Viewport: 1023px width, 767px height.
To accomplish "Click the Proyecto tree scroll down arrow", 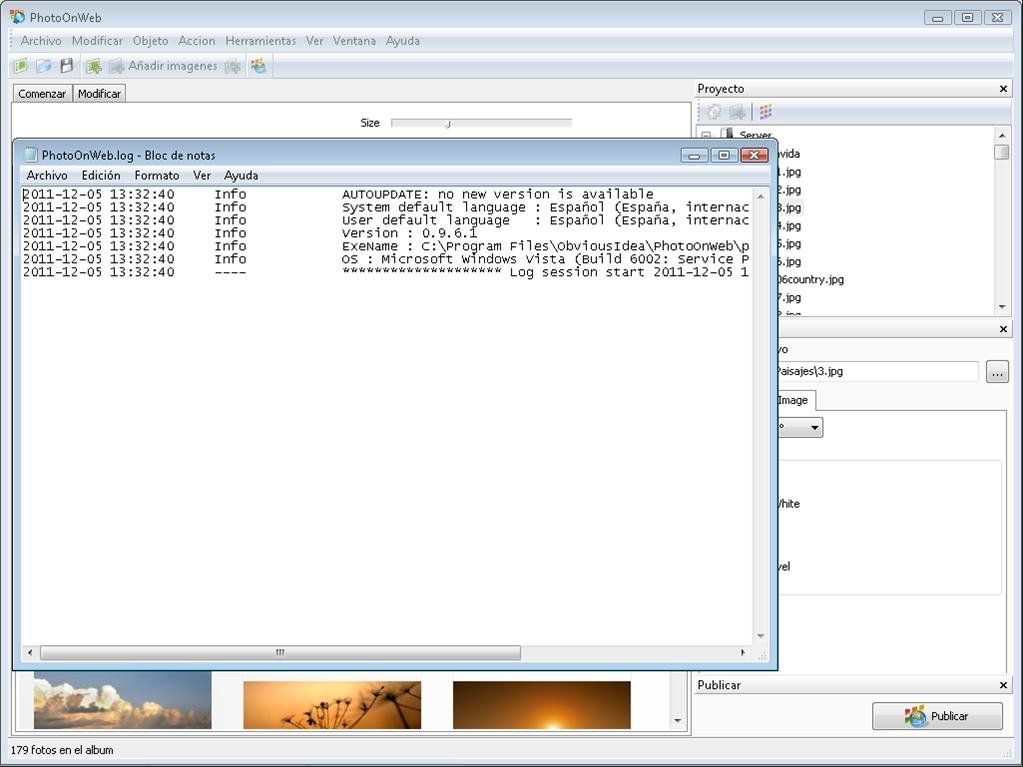I will [x=1001, y=307].
